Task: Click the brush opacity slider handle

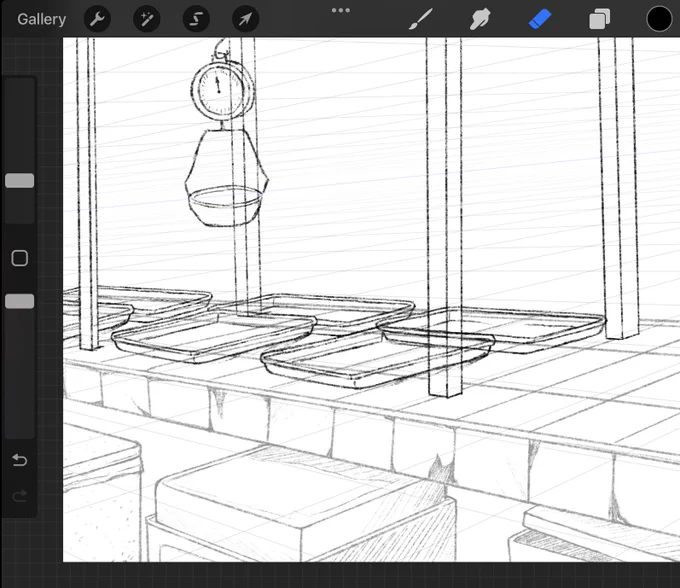Action: pyautogui.click(x=20, y=301)
